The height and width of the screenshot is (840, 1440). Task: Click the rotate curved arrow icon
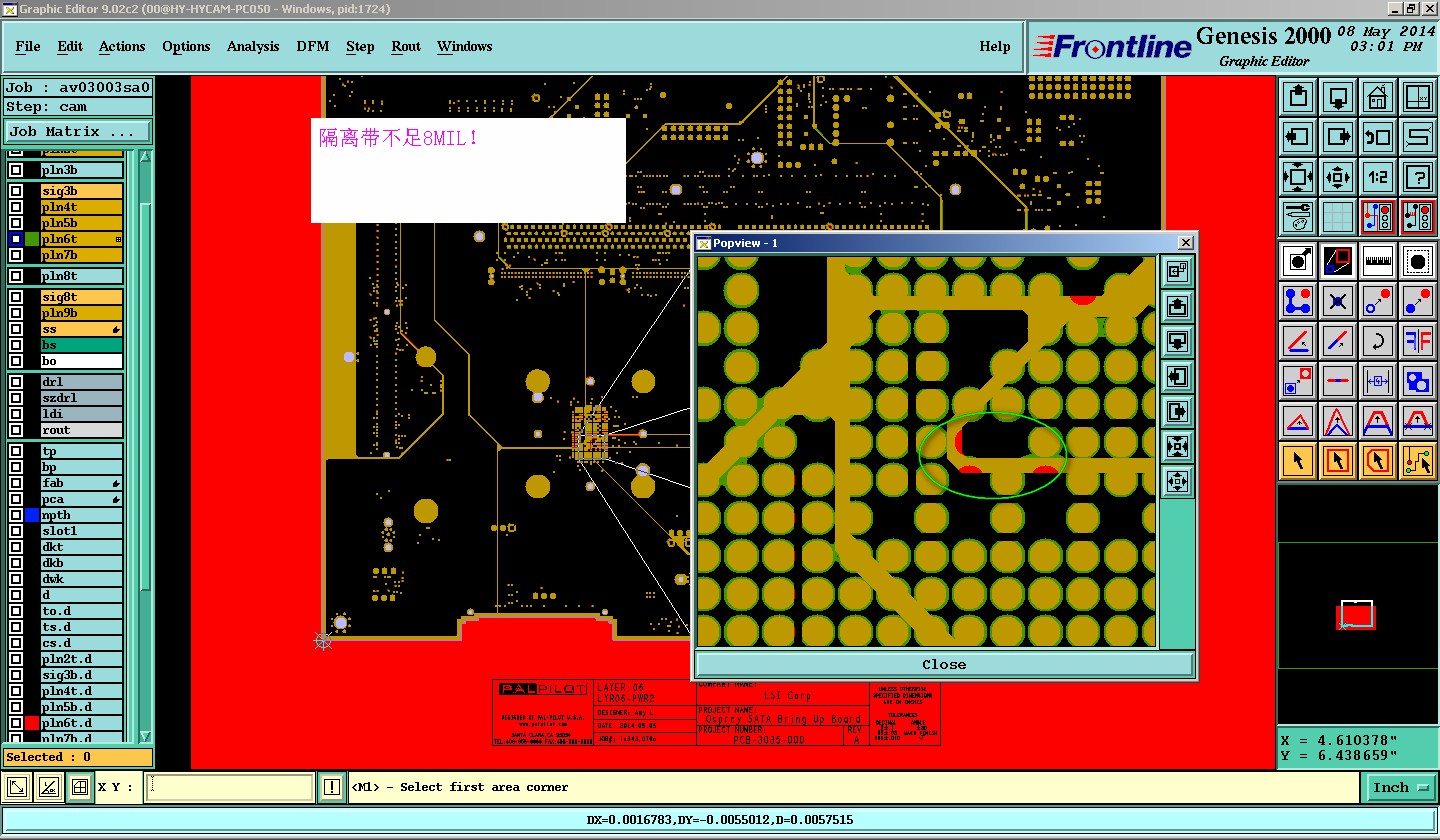1378,340
